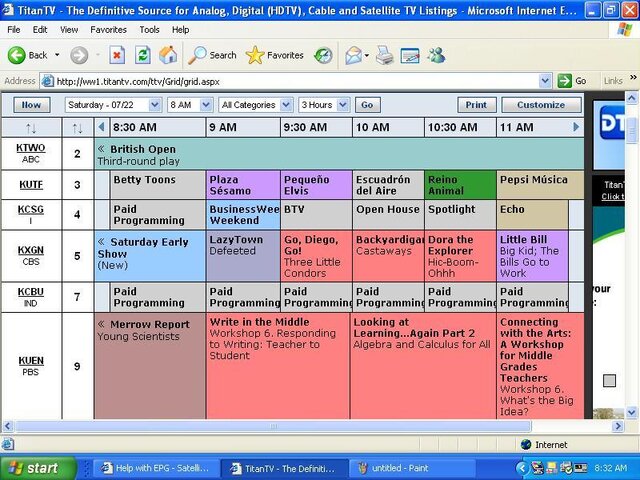This screenshot has width=640, height=480.
Task: Click the Edit page toolbar icon
Action: coord(410,55)
